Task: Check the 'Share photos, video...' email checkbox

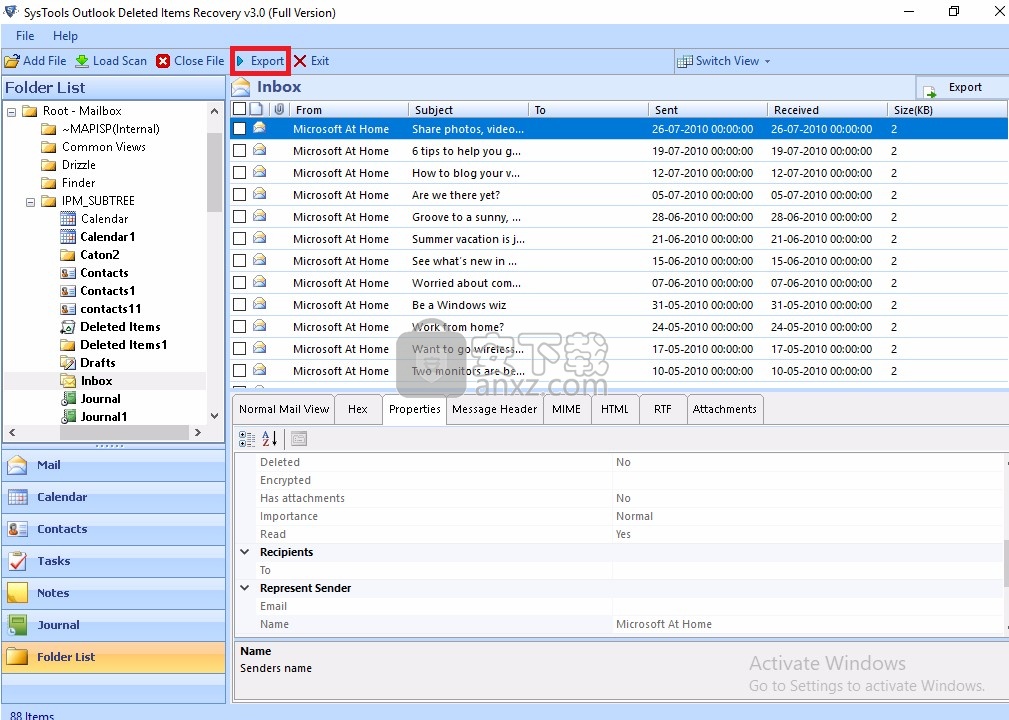Action: (x=239, y=129)
